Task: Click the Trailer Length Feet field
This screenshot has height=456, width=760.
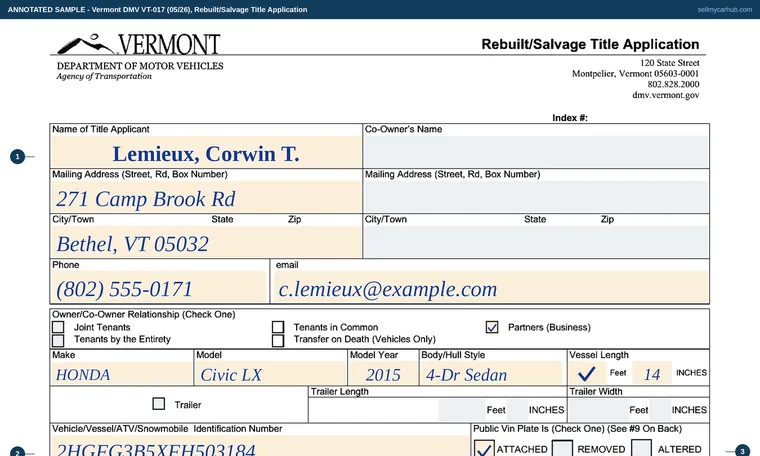Action: pyautogui.click(x=462, y=410)
